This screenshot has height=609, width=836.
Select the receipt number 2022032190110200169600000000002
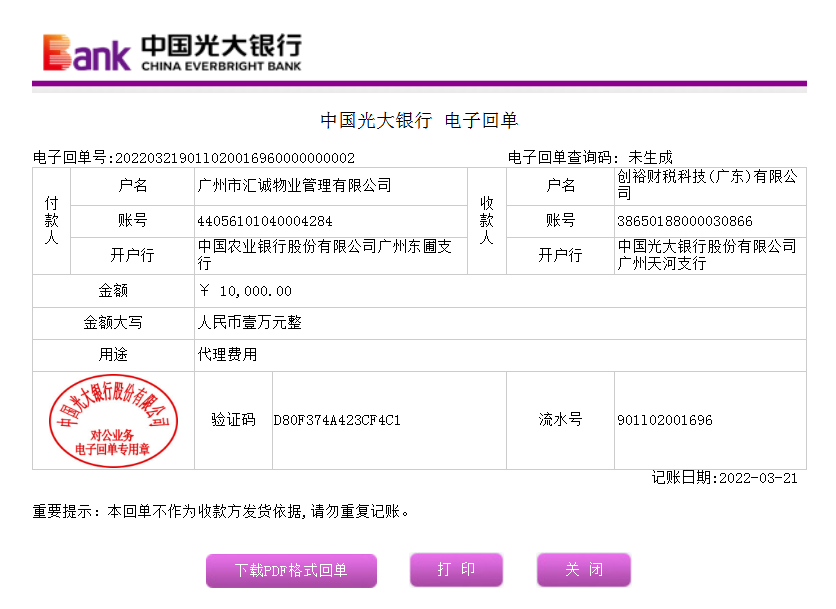(235, 158)
